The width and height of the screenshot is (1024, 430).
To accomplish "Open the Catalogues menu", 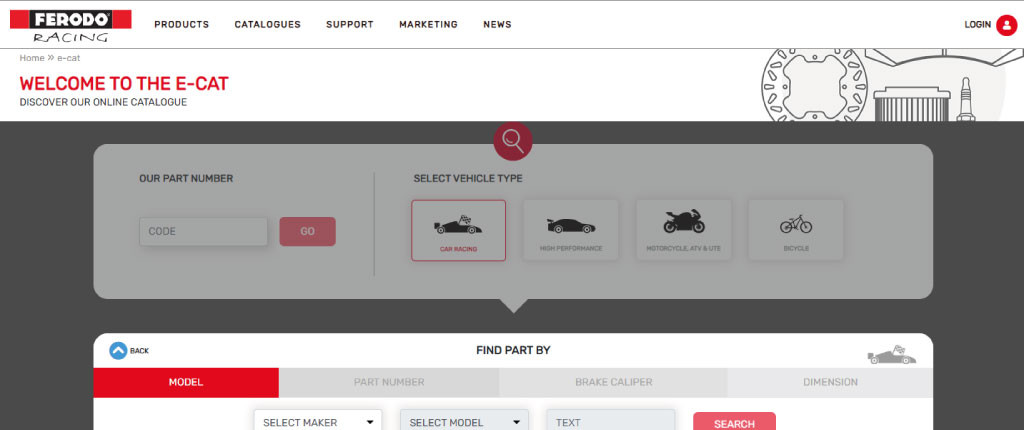I will point(268,24).
